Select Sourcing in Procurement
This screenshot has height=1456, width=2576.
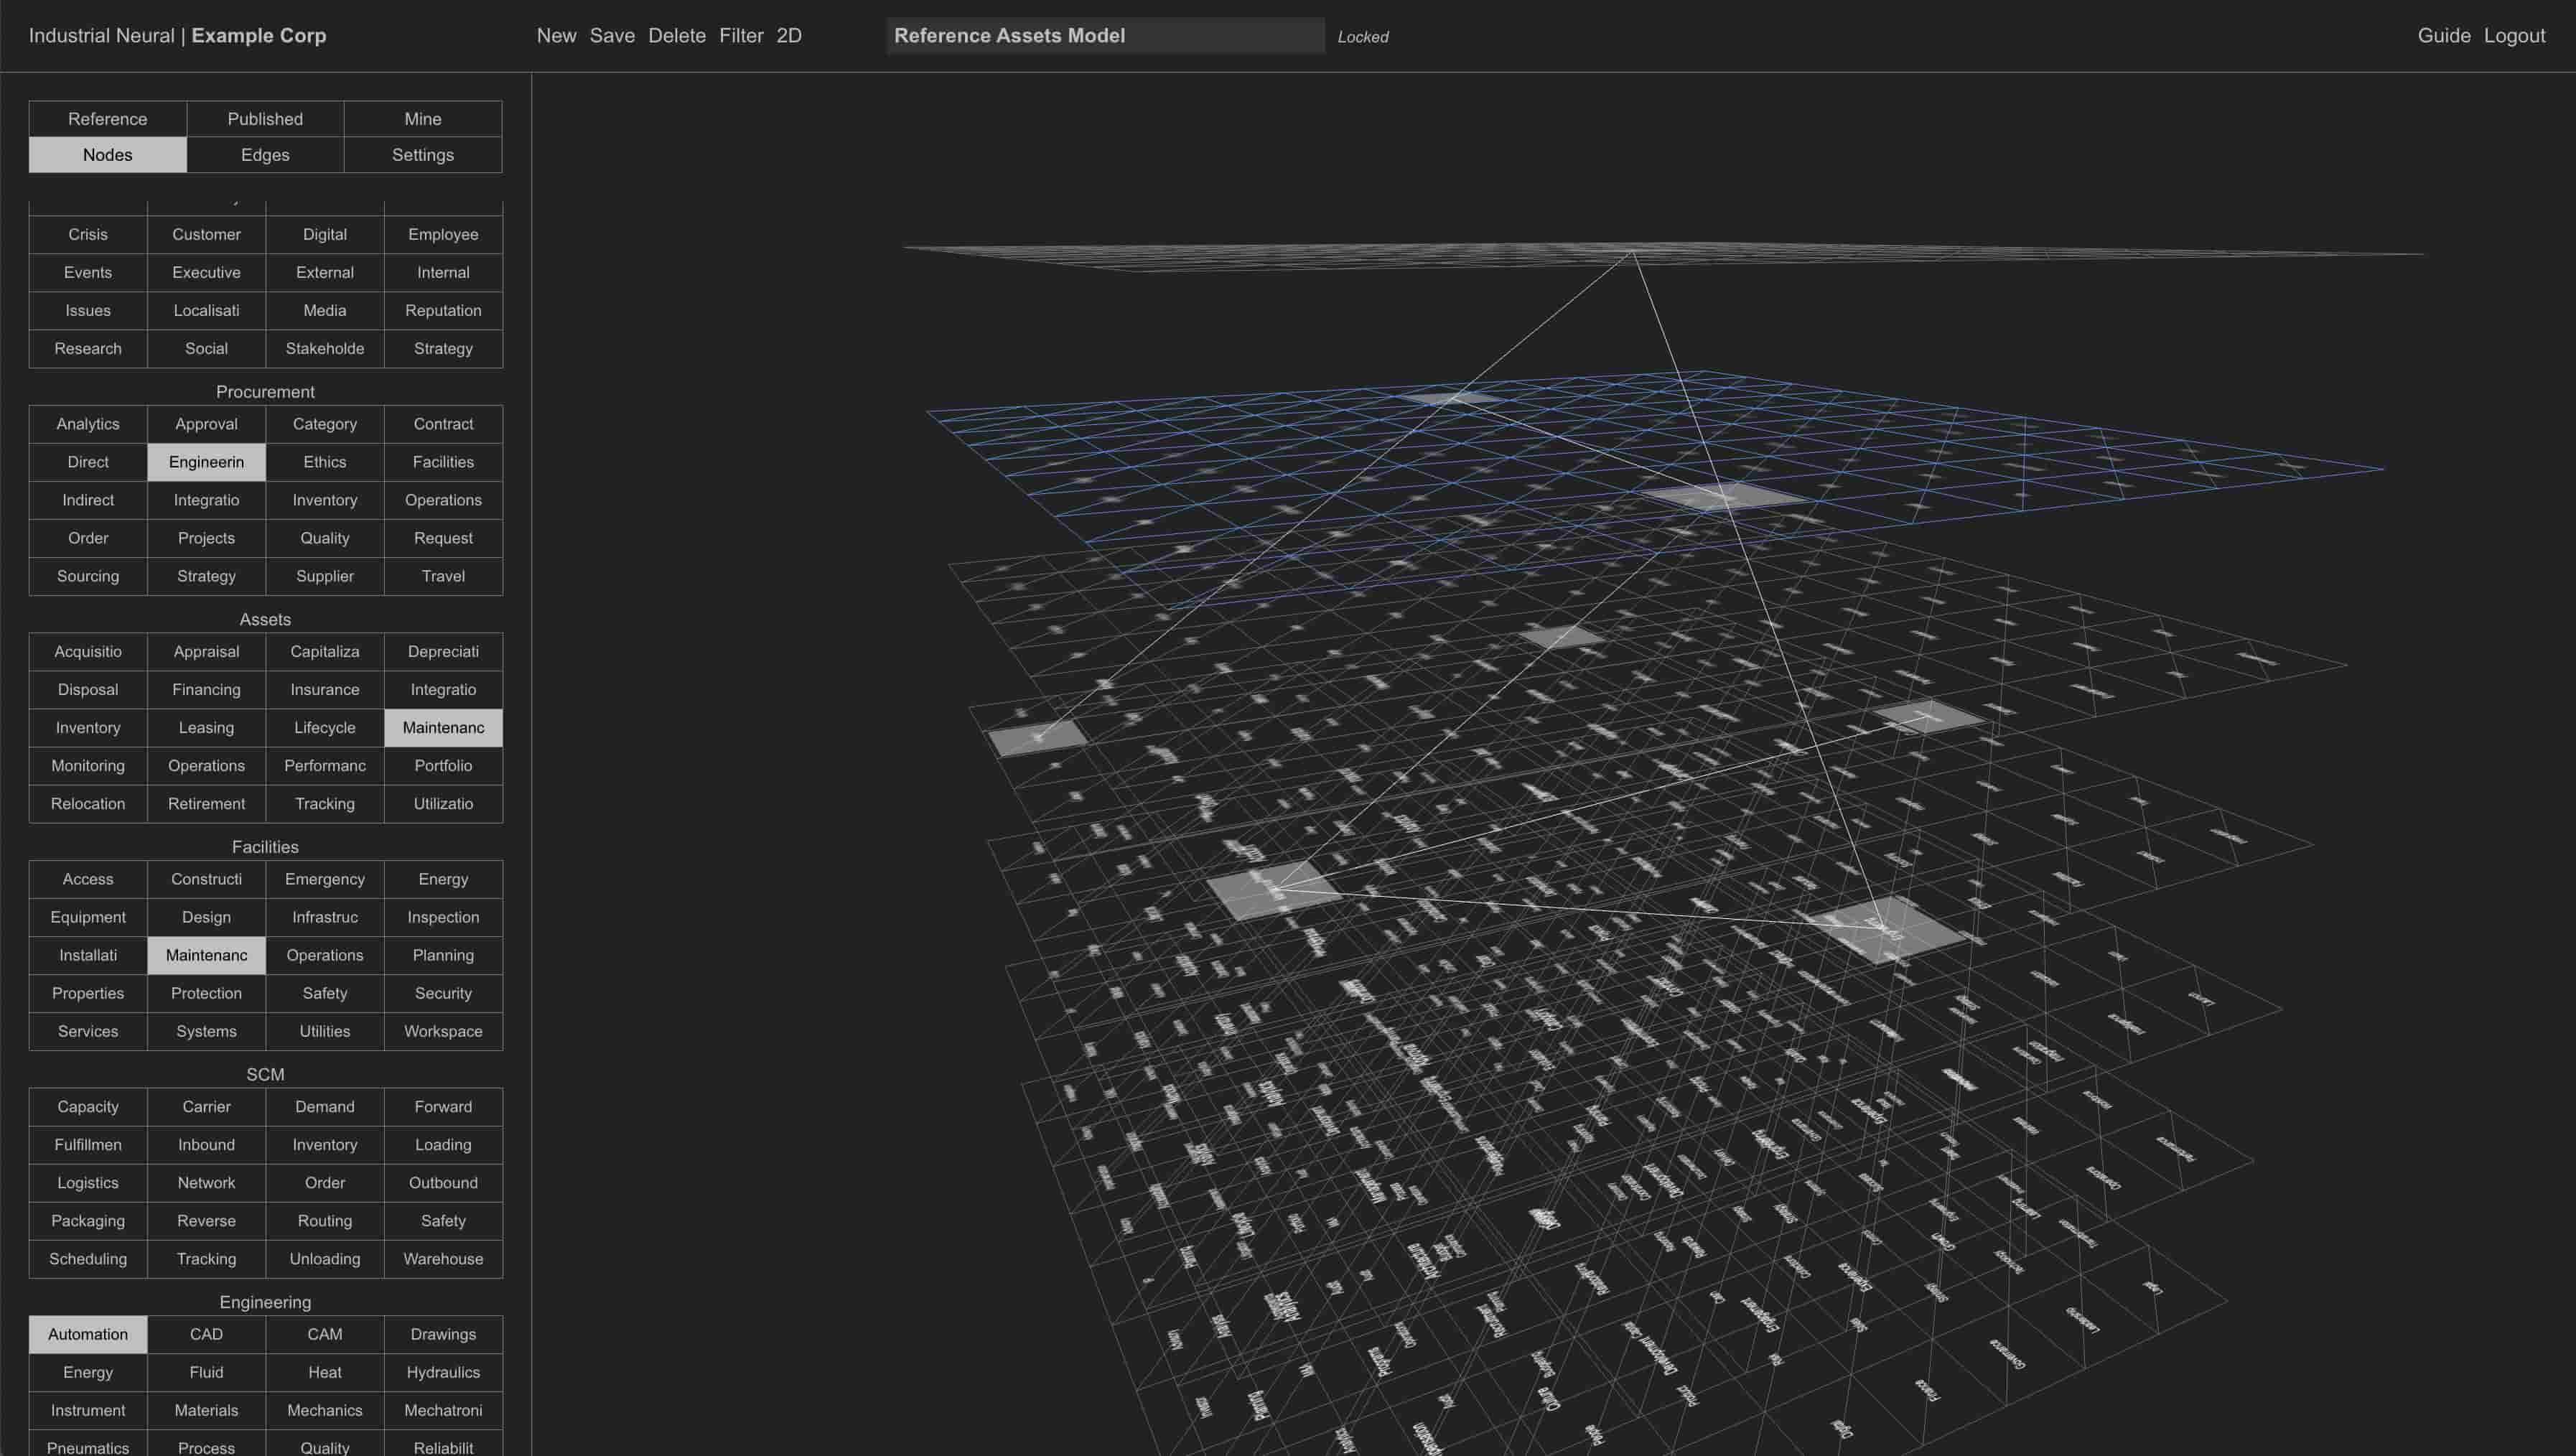point(88,576)
